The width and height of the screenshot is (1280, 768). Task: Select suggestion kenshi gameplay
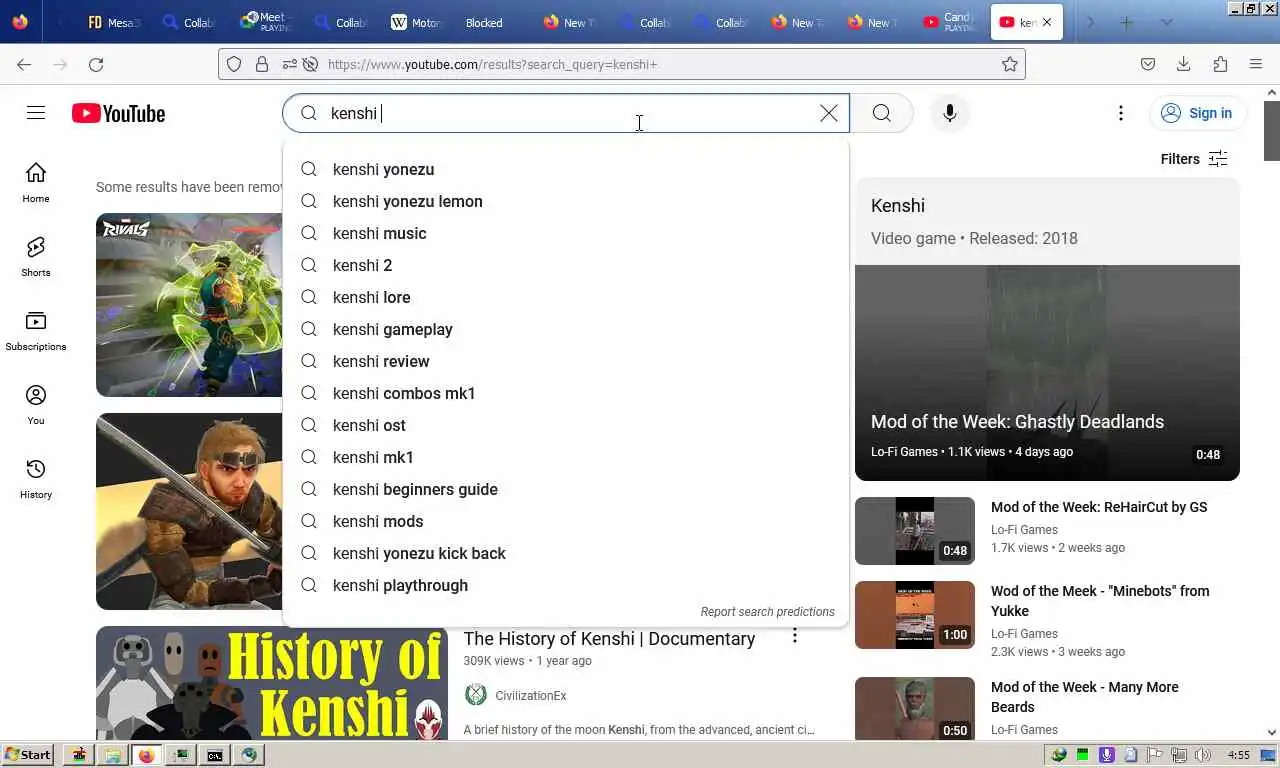tap(566, 329)
